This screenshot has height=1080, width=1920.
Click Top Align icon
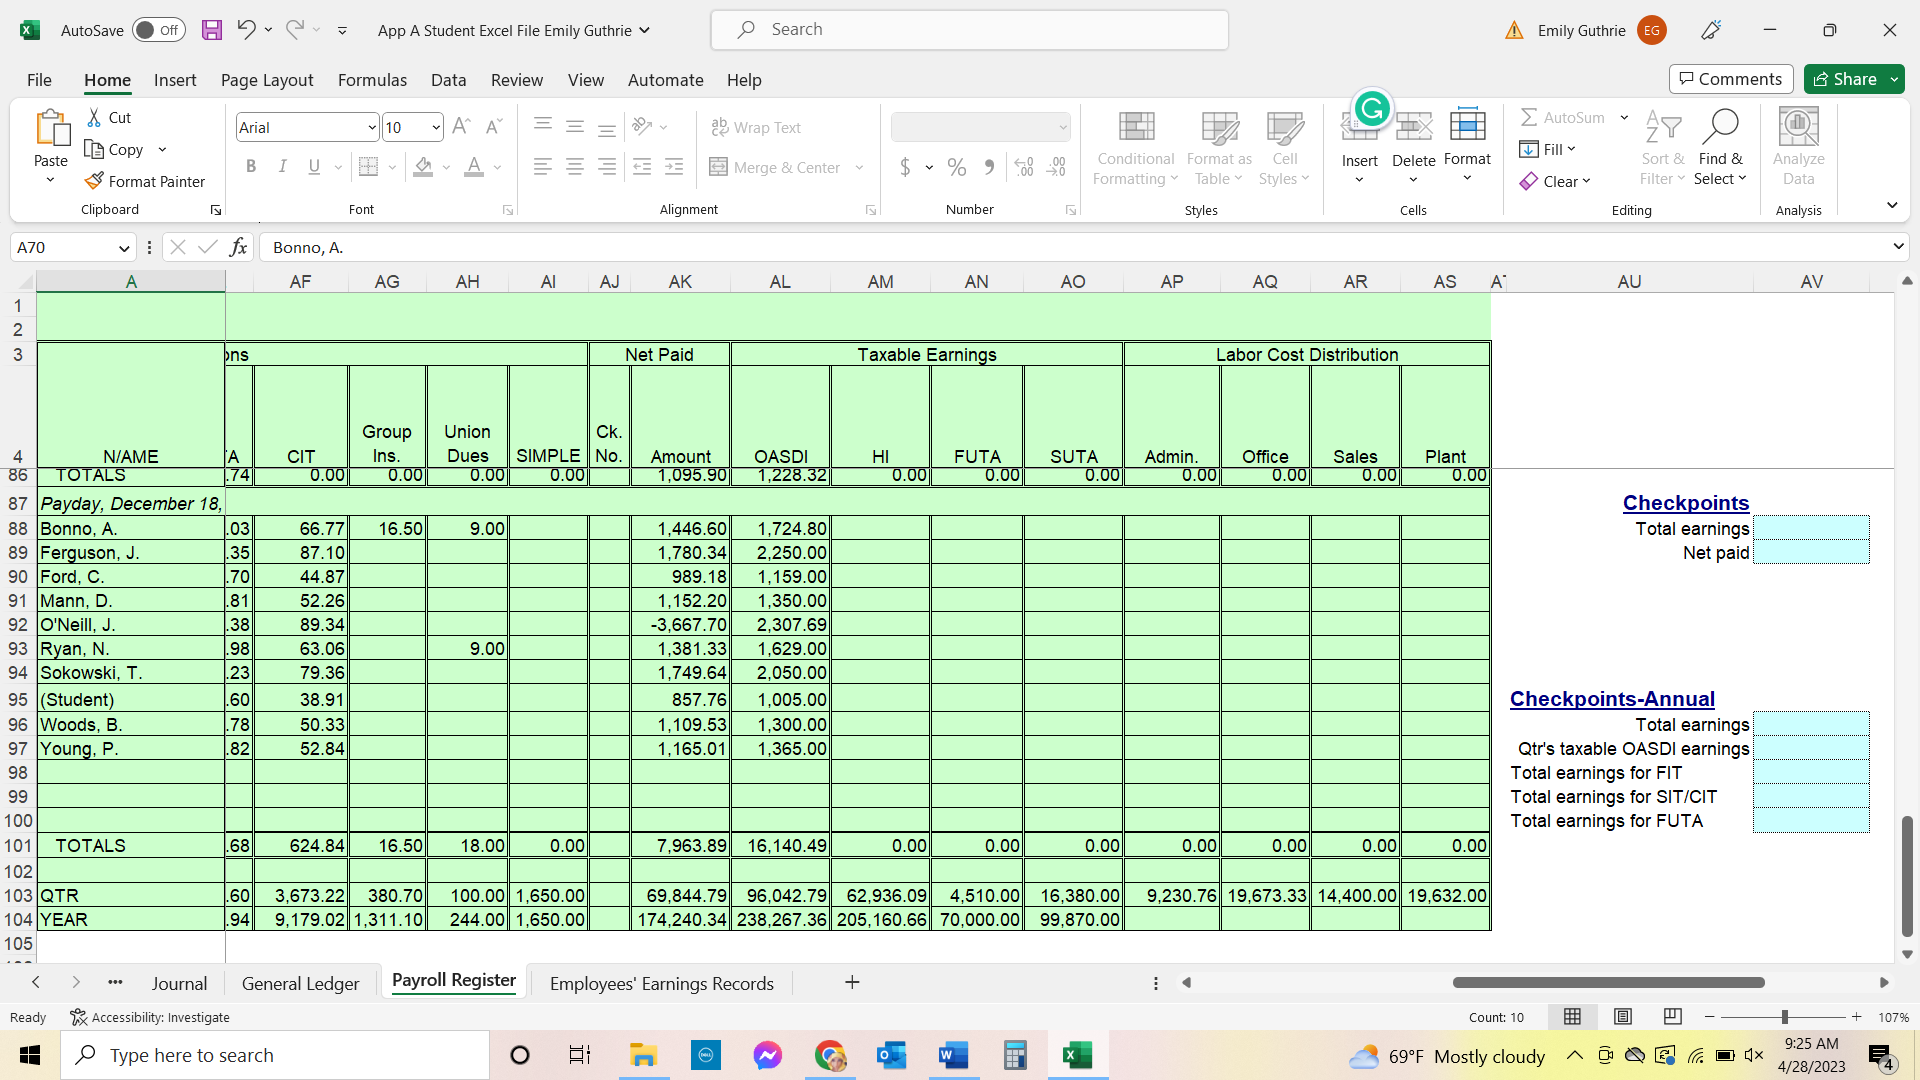pyautogui.click(x=543, y=127)
